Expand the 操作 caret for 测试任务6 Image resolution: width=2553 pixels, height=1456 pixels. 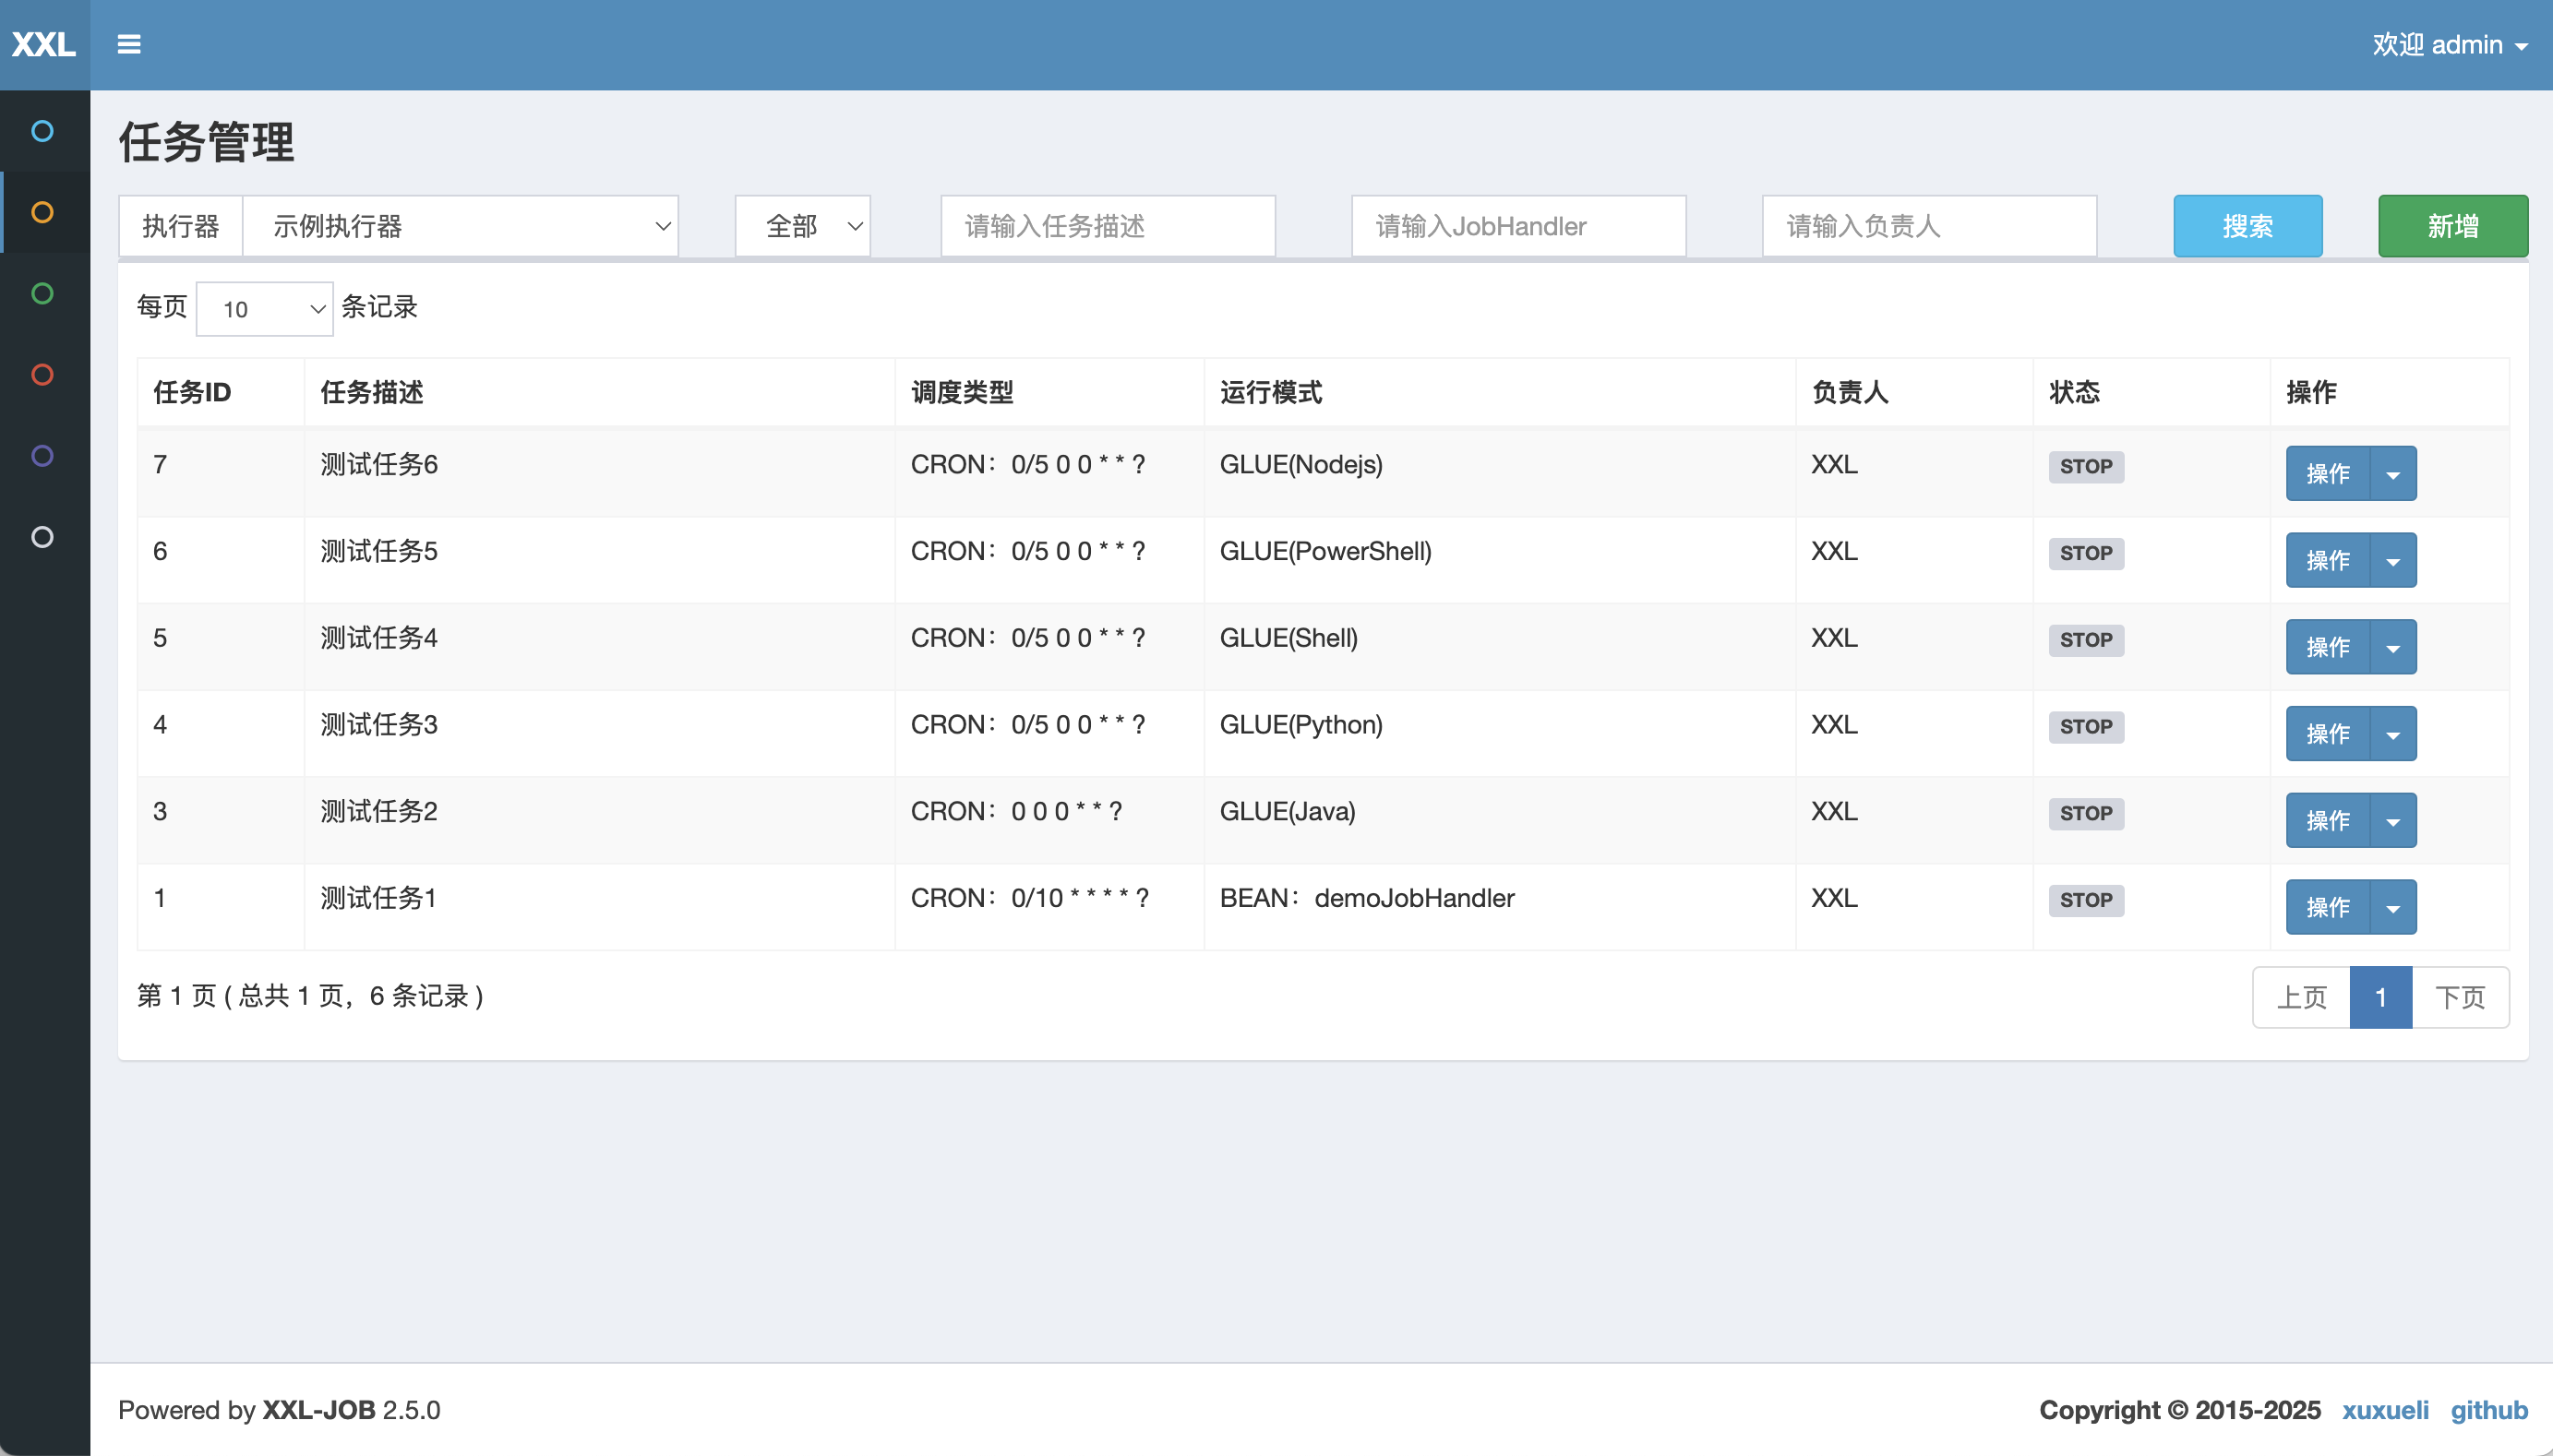click(x=2392, y=474)
